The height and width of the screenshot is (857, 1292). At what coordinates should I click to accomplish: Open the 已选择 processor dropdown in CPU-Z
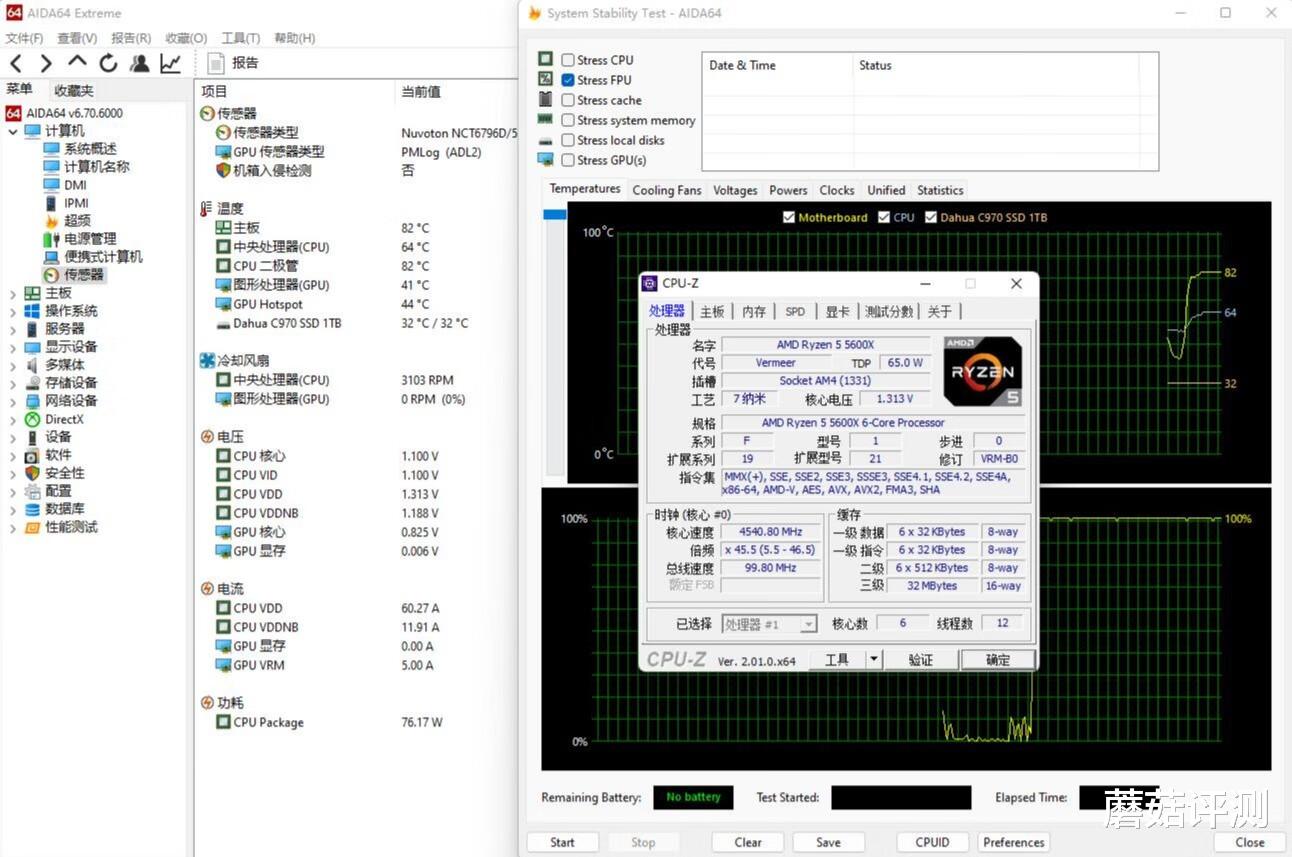coord(807,623)
